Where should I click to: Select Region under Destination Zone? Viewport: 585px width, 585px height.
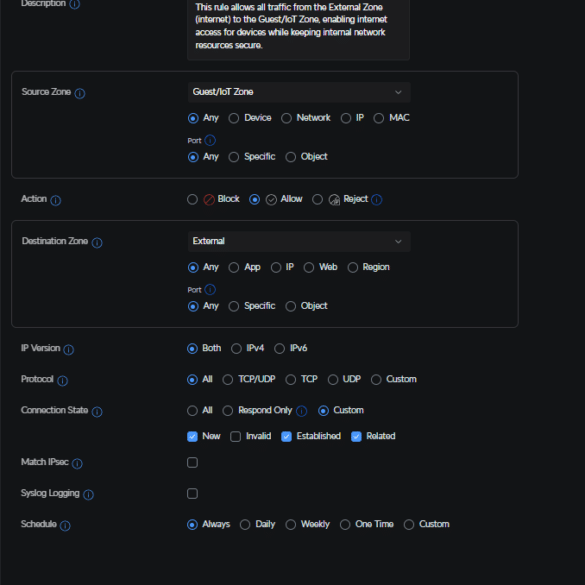click(x=353, y=268)
